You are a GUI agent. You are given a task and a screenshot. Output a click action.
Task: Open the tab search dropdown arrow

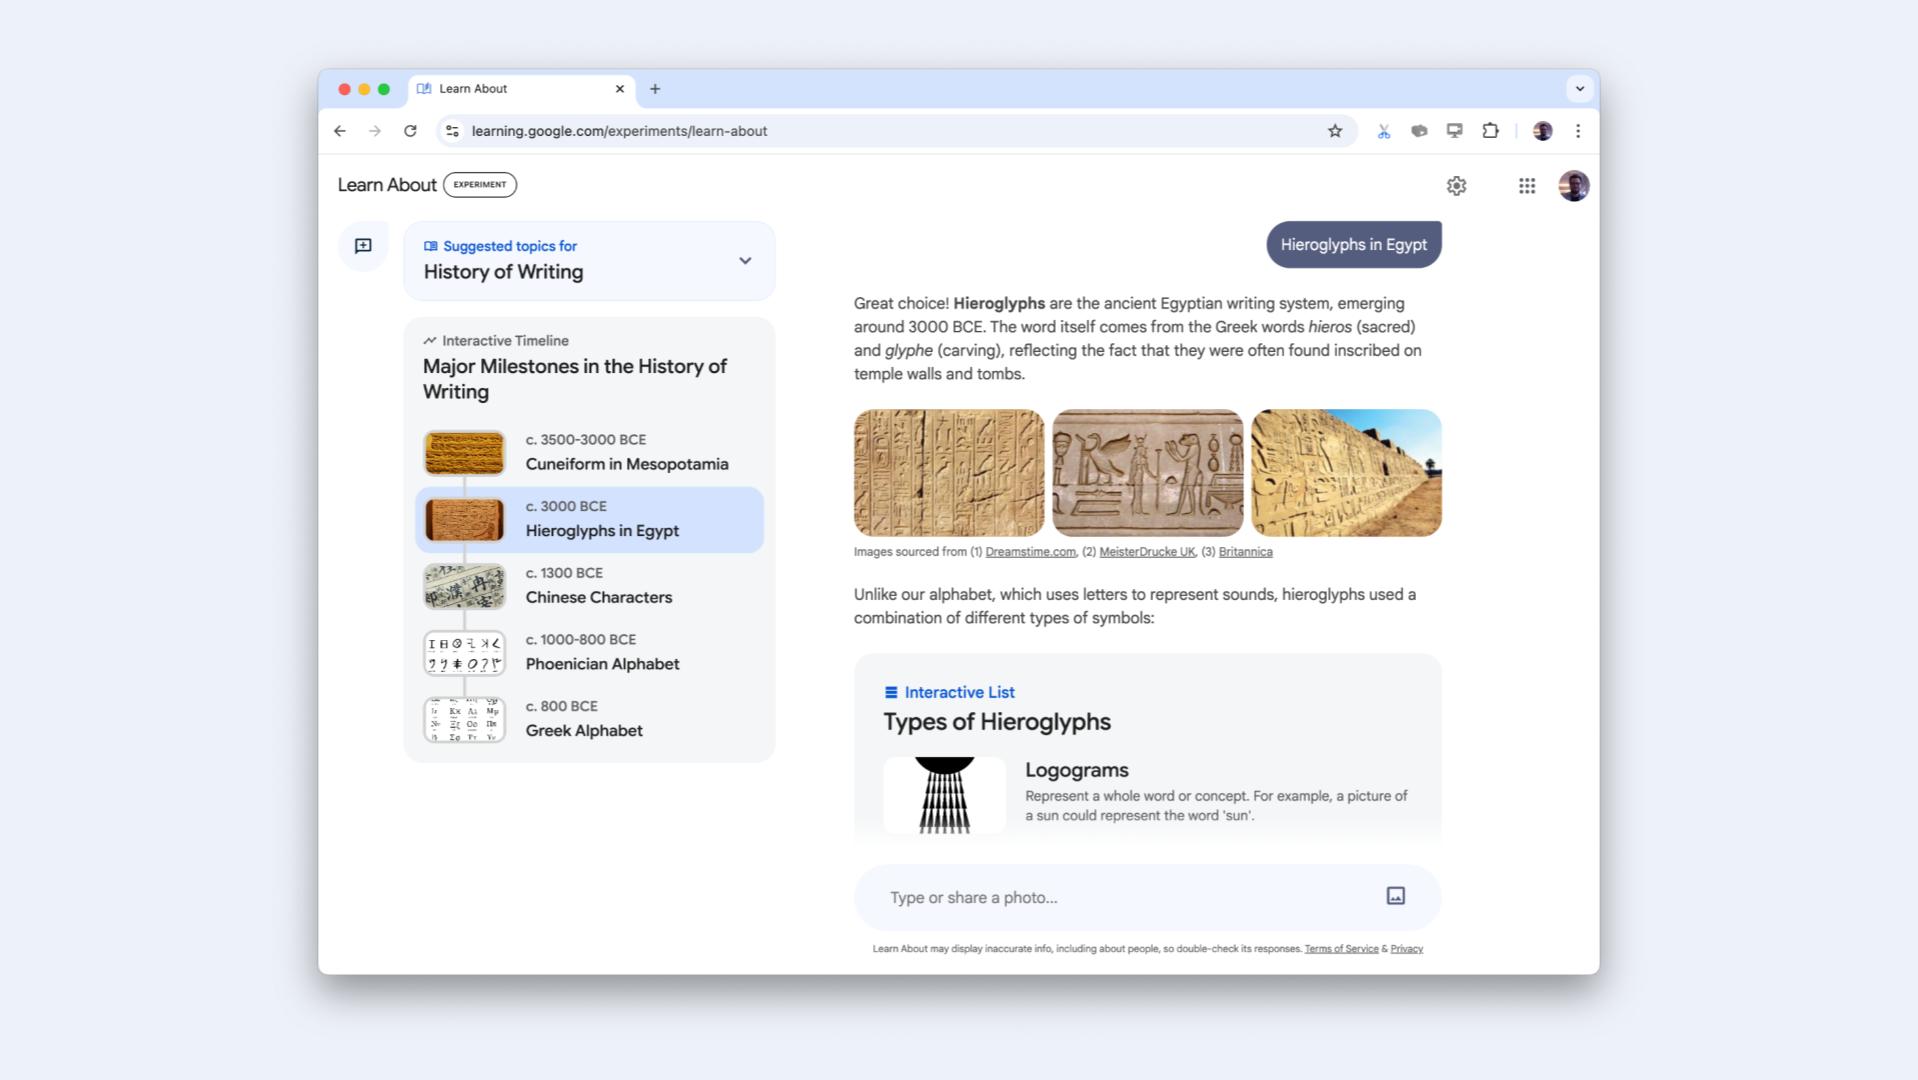tap(1579, 89)
